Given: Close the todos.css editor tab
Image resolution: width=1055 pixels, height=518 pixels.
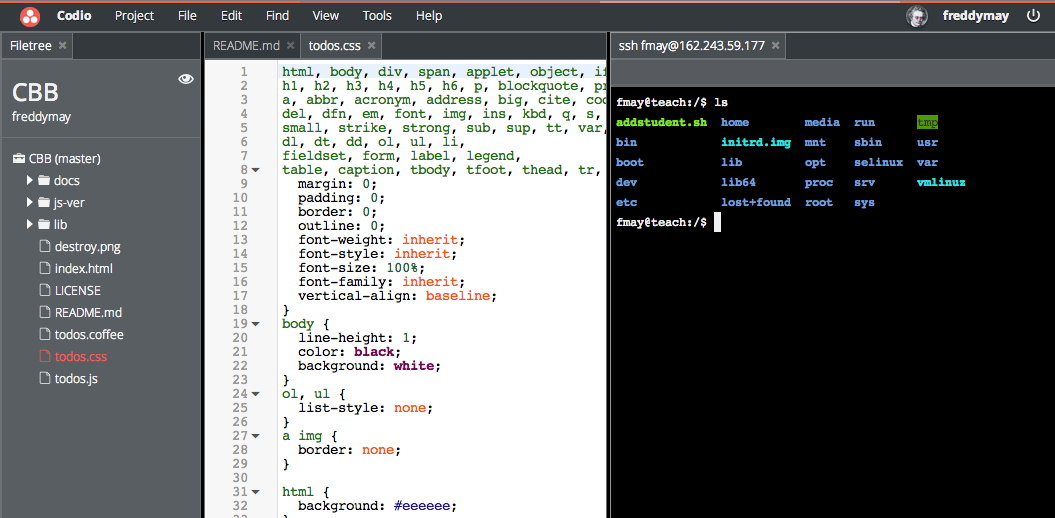Looking at the screenshot, I should click(x=372, y=46).
